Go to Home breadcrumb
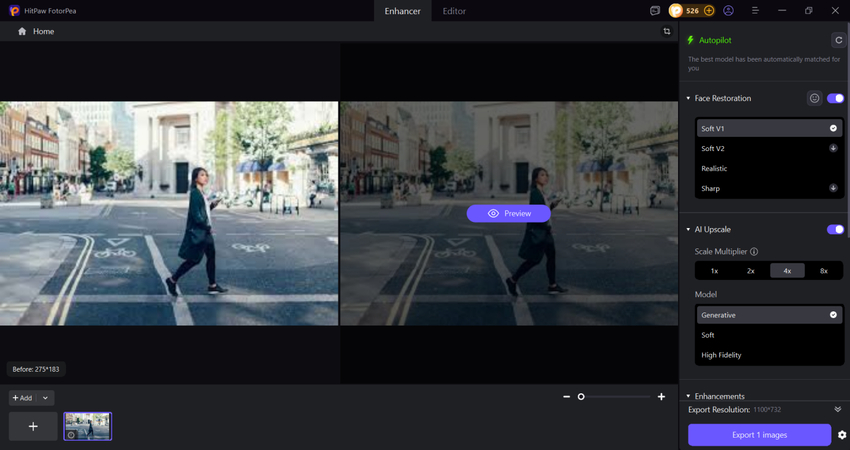Screen dimensions: 850x450 43,31
